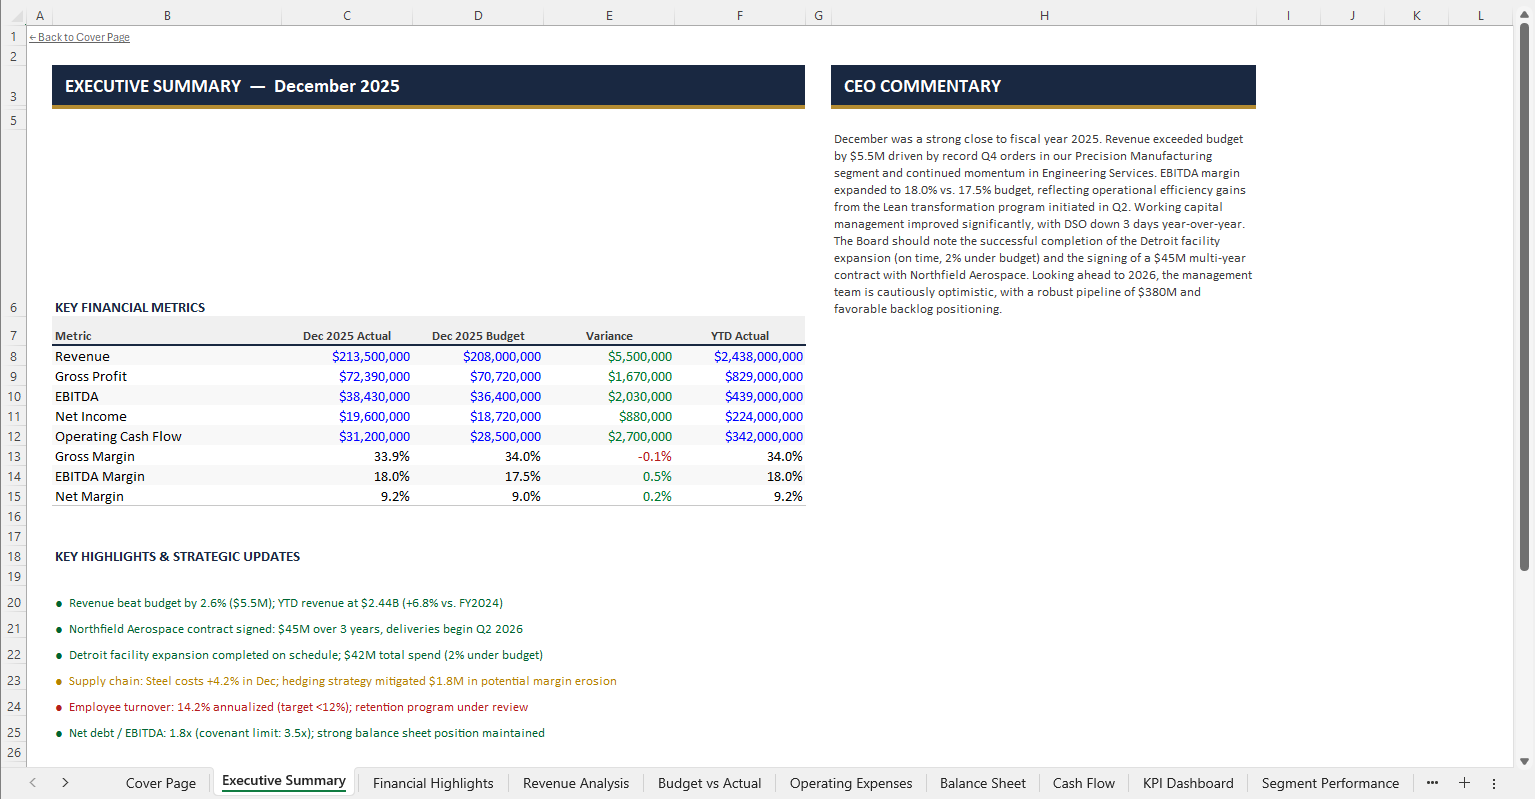Open the kebab (three-dot) sheet options menu
Screen dimensions: 1535x799
[1495, 783]
